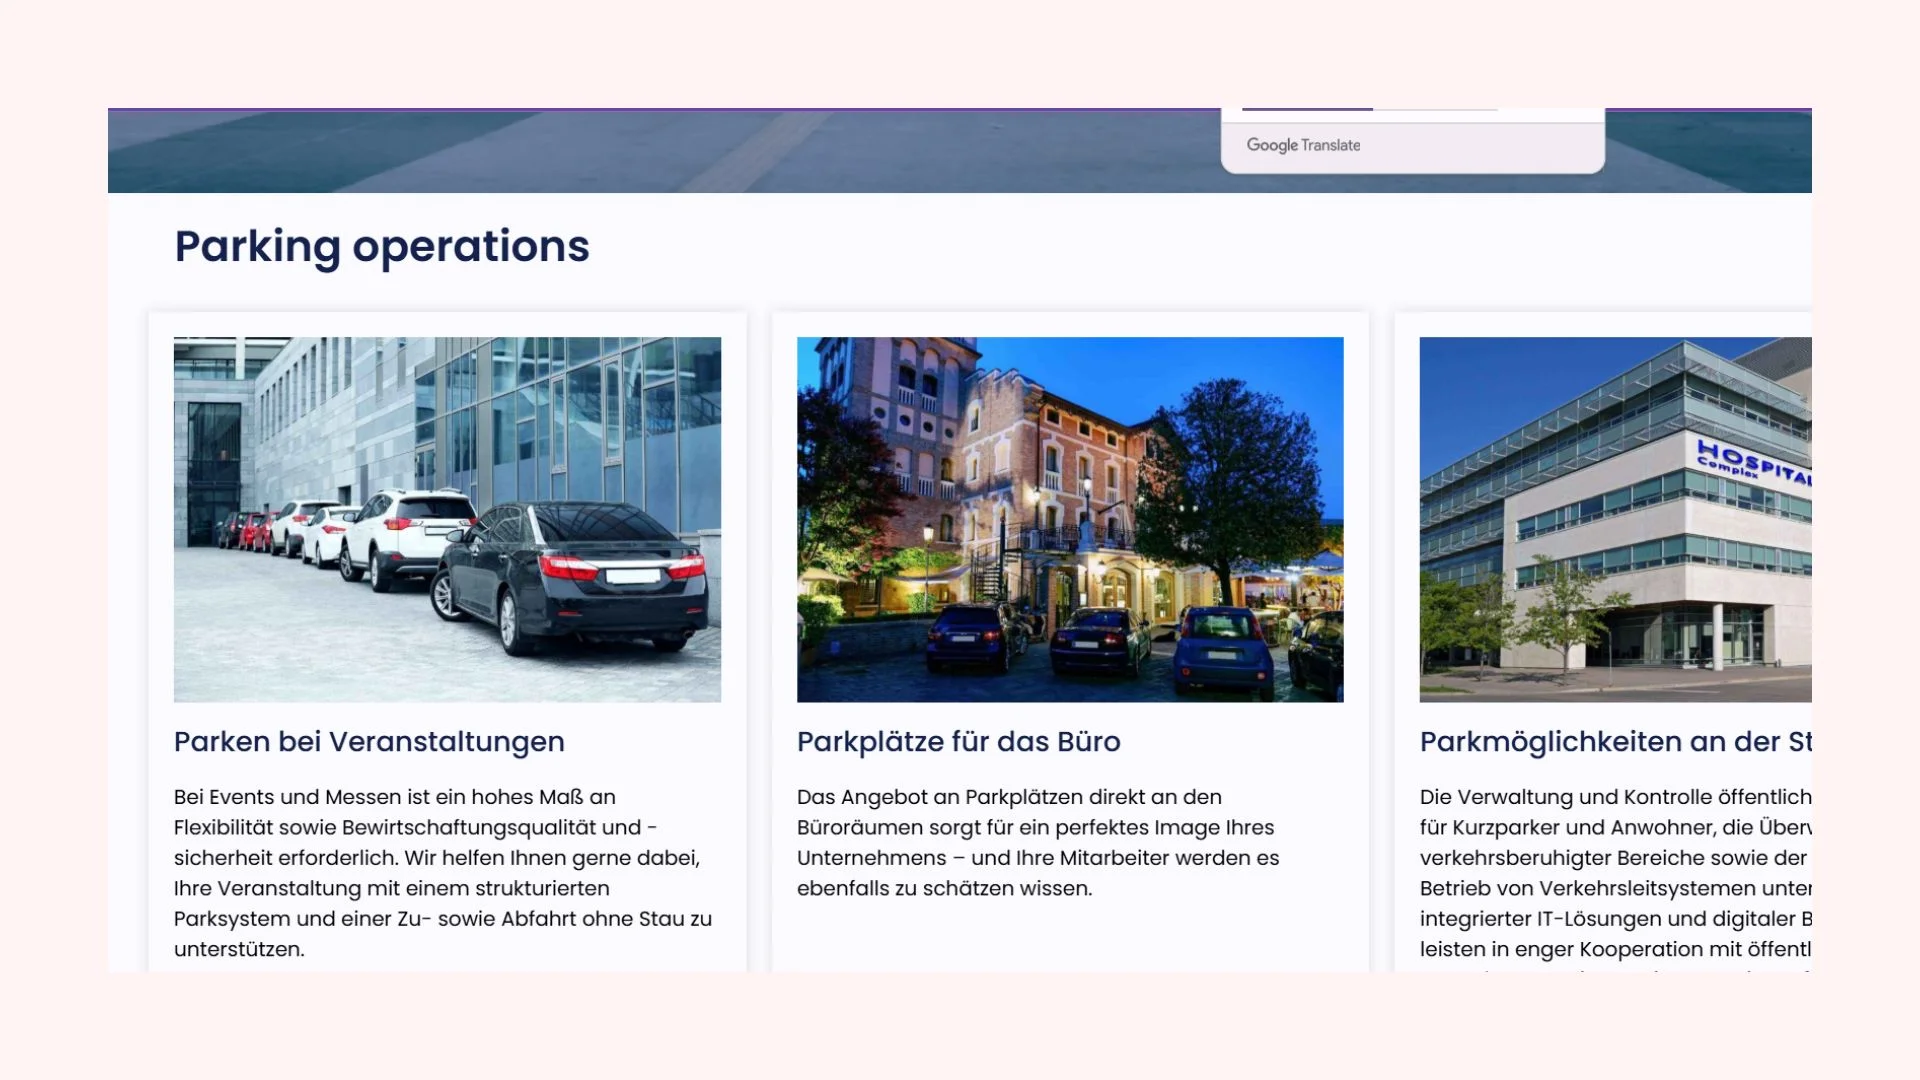Click the 'Parking operations' page heading
The width and height of the screenshot is (1920, 1080).
coord(382,246)
